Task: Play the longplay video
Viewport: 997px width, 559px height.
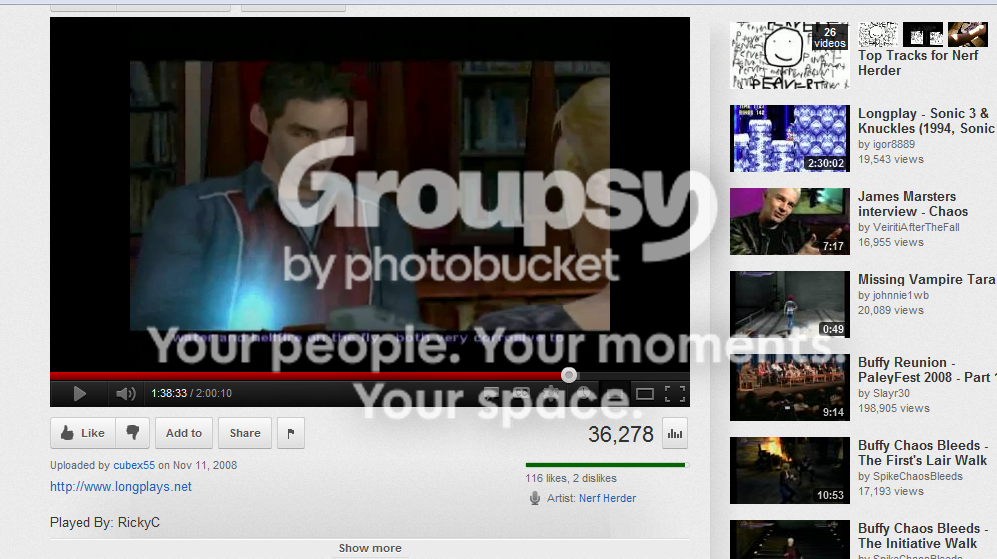Action: point(79,394)
